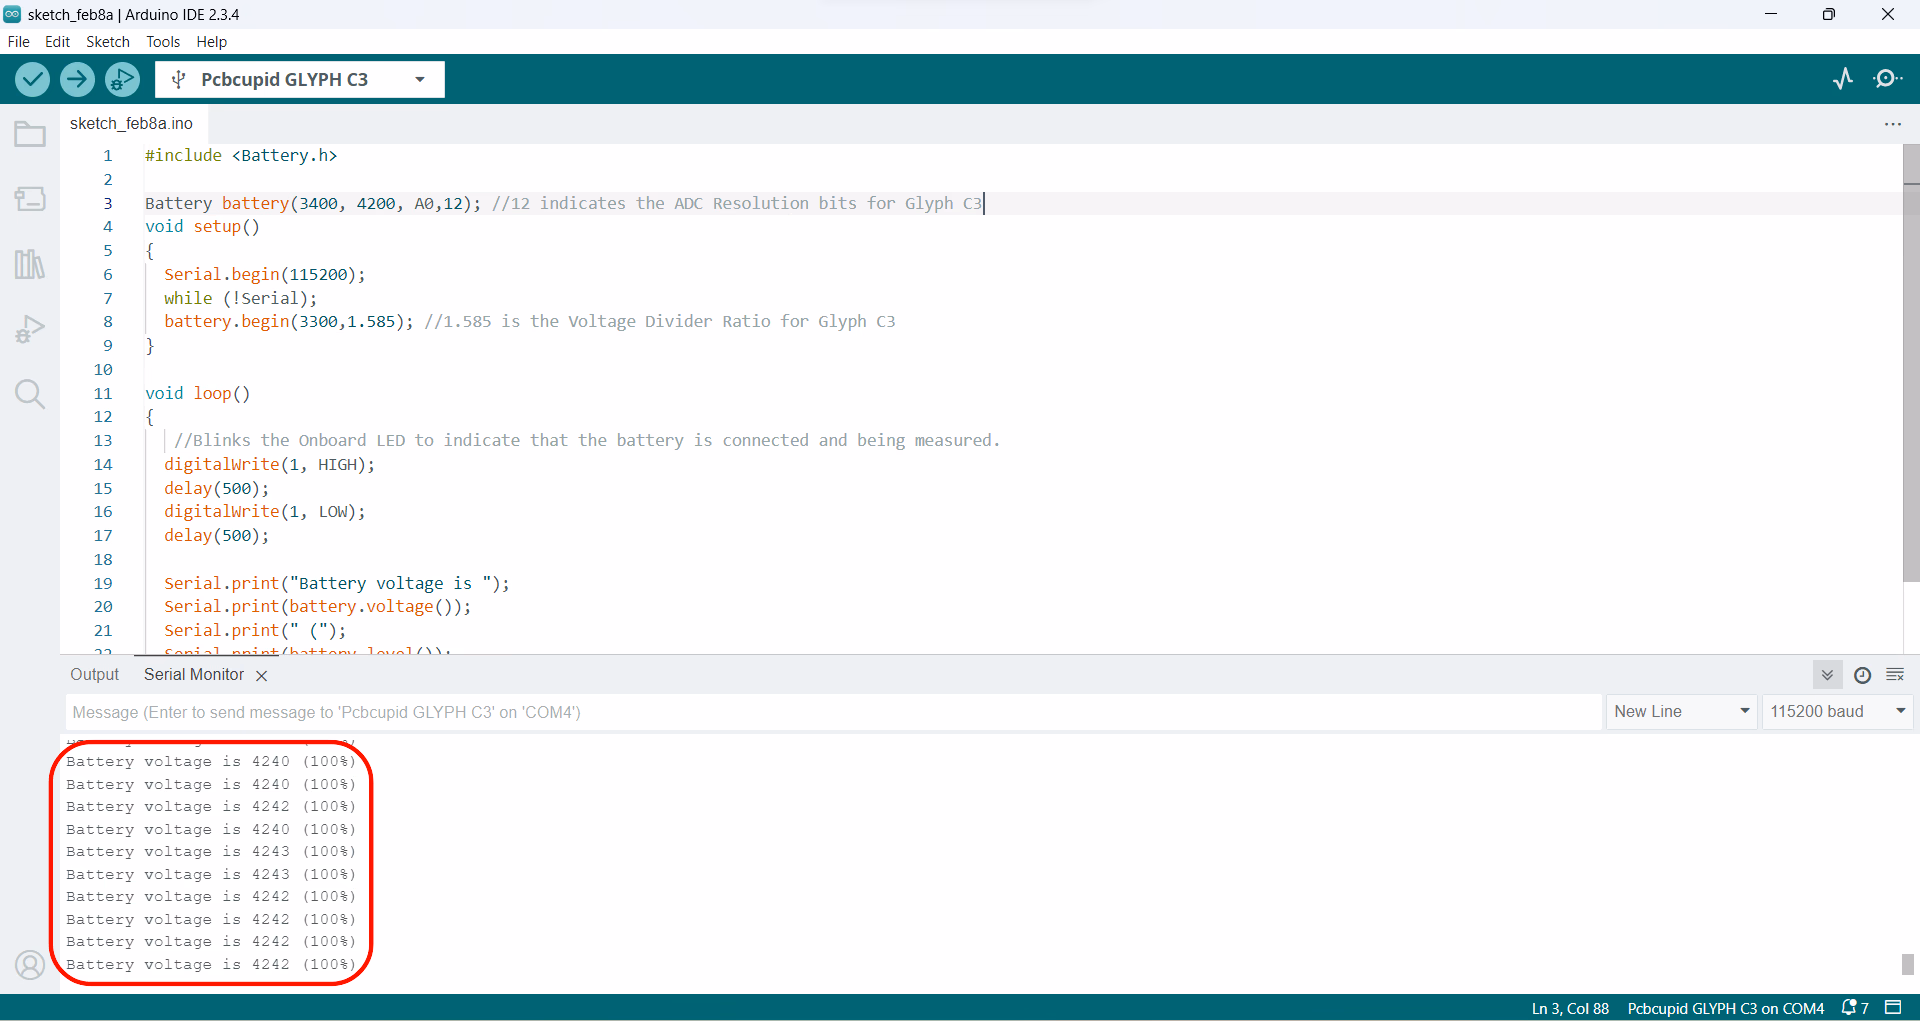
Task: Toggle the bottom panel from status bar
Action: coord(1893,1007)
